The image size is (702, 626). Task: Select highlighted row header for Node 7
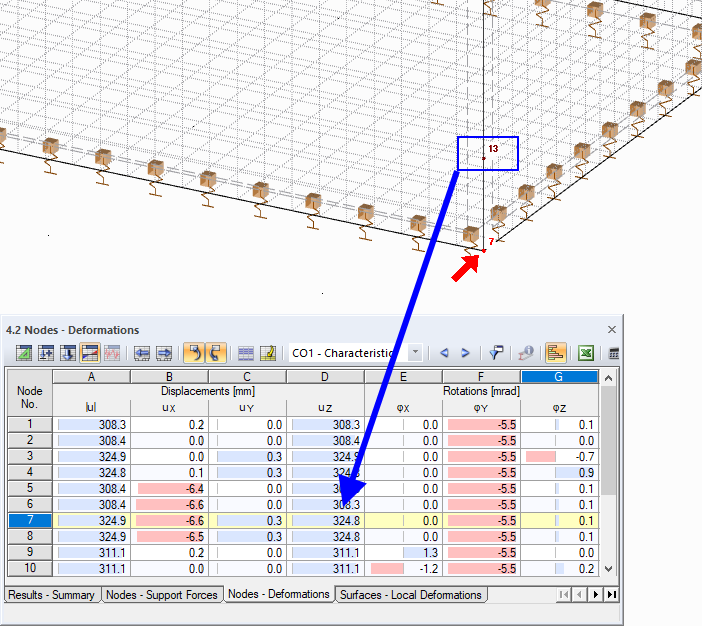pyautogui.click(x=30, y=520)
